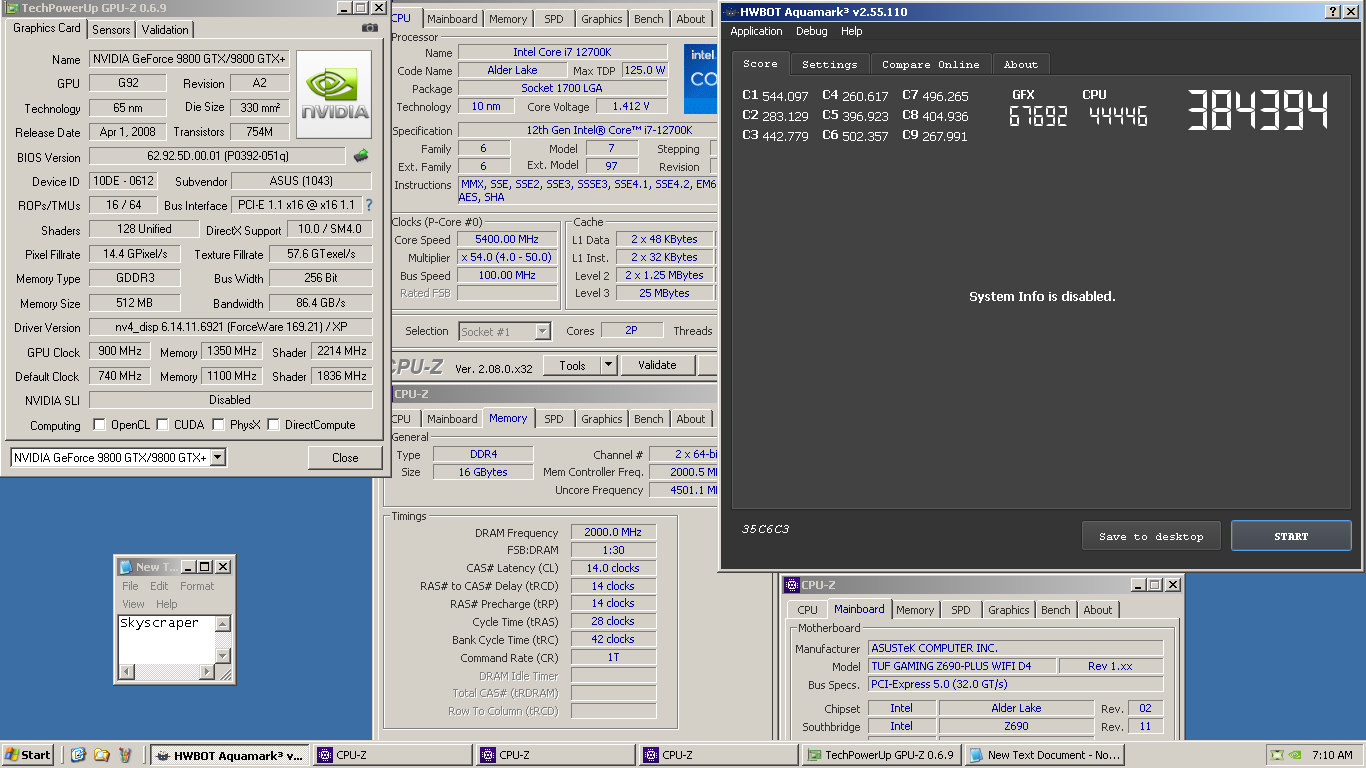Click the Validate button in CPU-Z
1366x768 pixels.
[x=657, y=365]
